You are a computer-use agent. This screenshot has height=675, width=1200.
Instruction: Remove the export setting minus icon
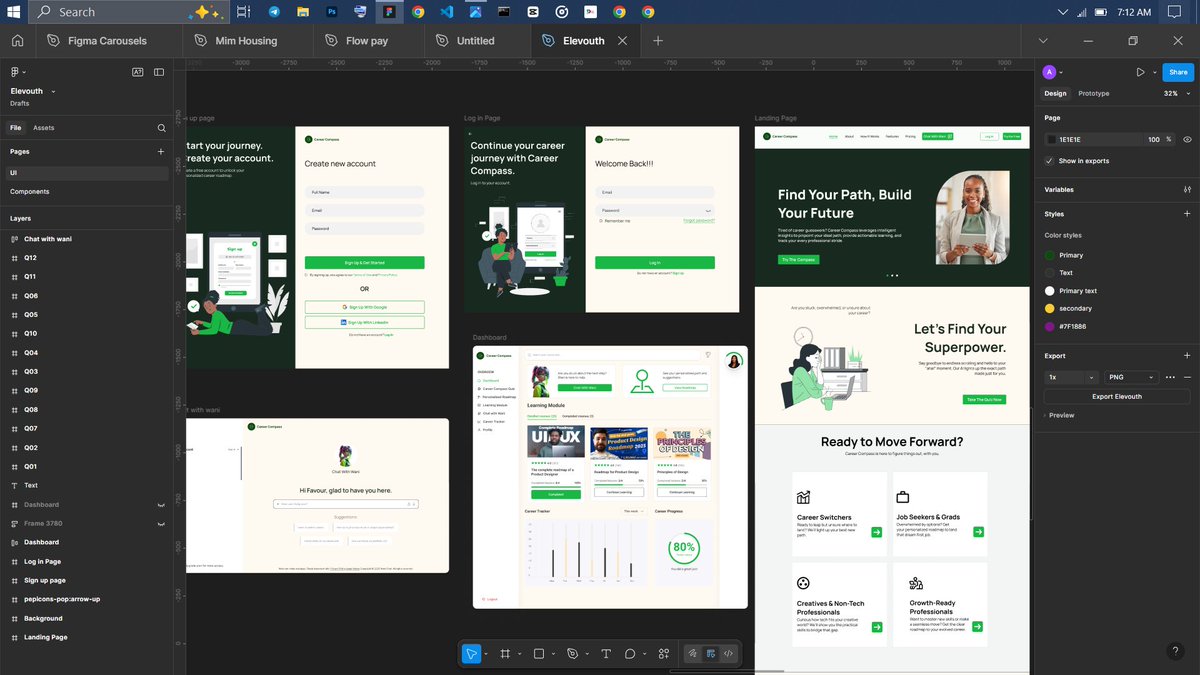1187,377
